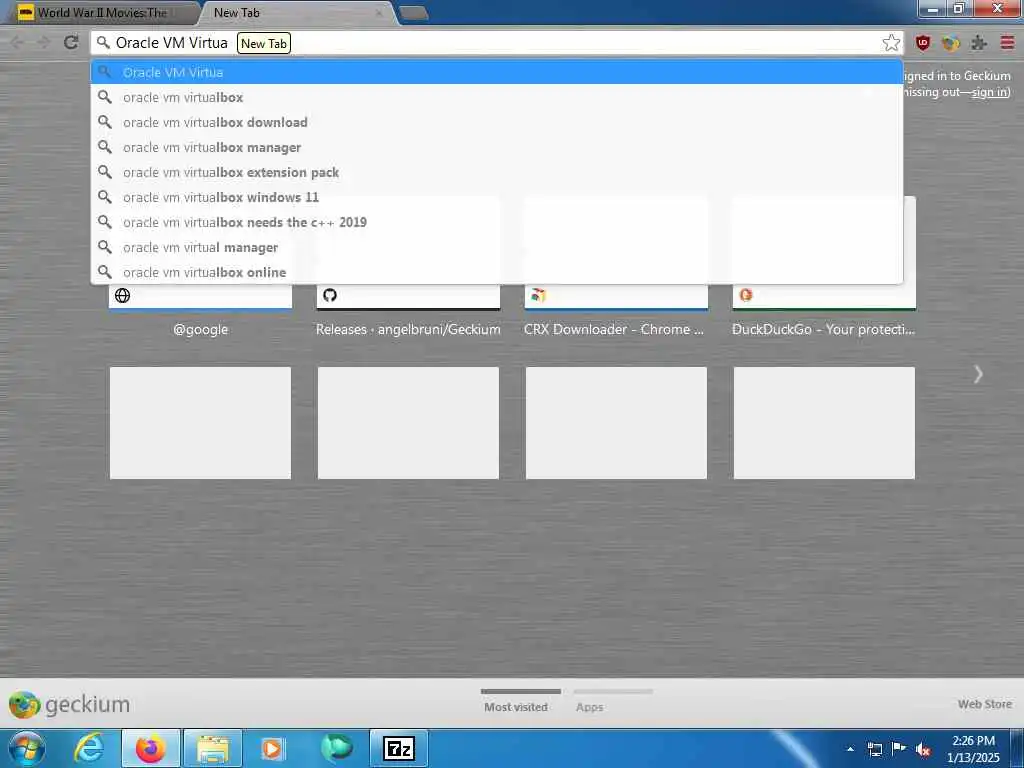Open 7-Zip from the taskbar

399,748
